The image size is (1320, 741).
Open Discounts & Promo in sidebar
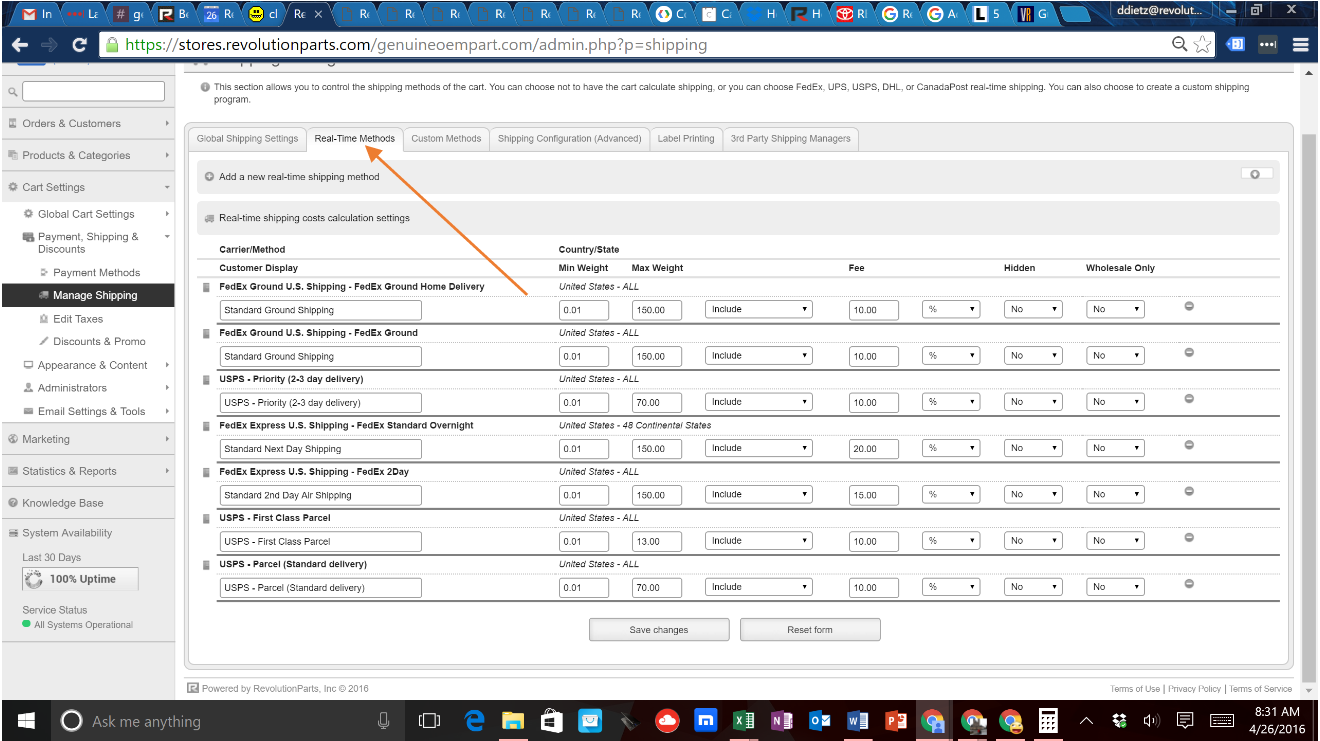pos(99,342)
